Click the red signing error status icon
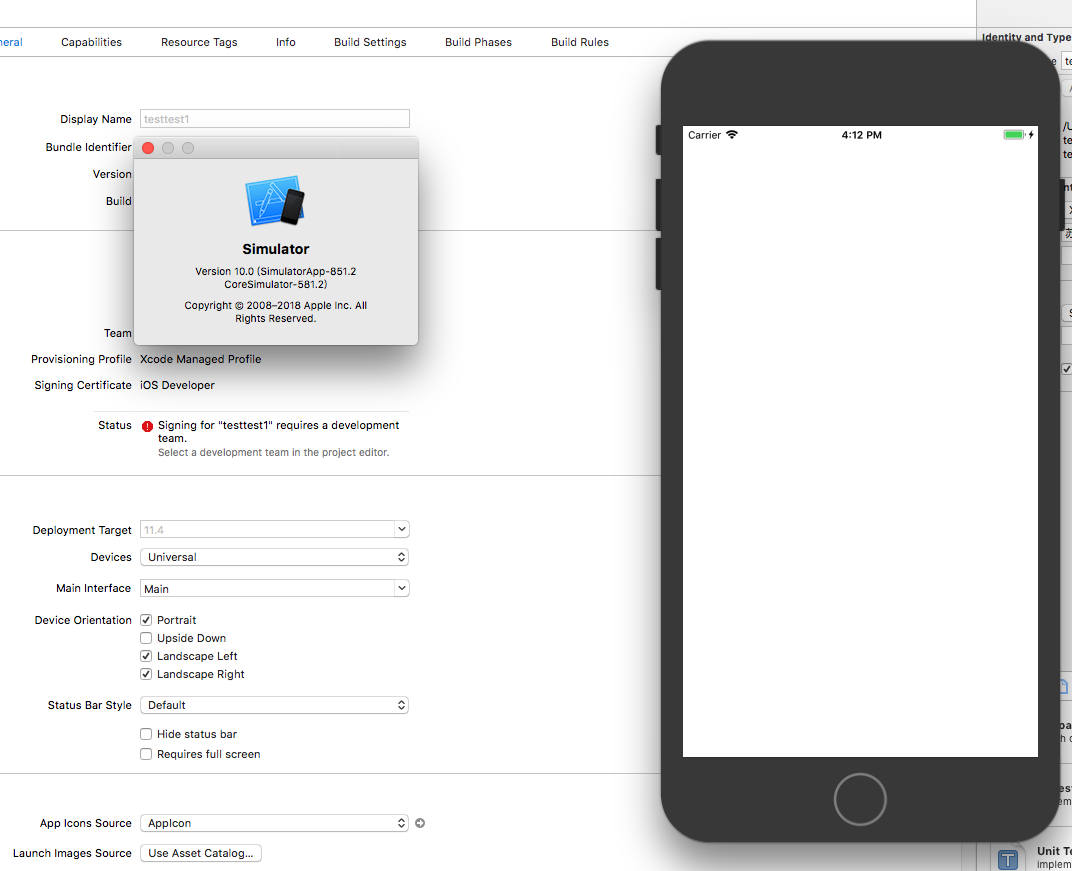This screenshot has height=871, width=1072. [147, 427]
